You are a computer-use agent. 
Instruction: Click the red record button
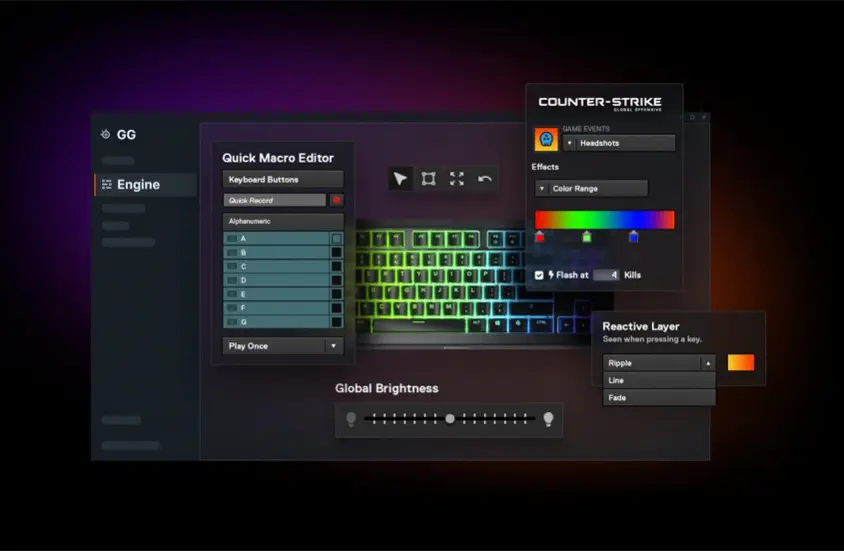(336, 200)
